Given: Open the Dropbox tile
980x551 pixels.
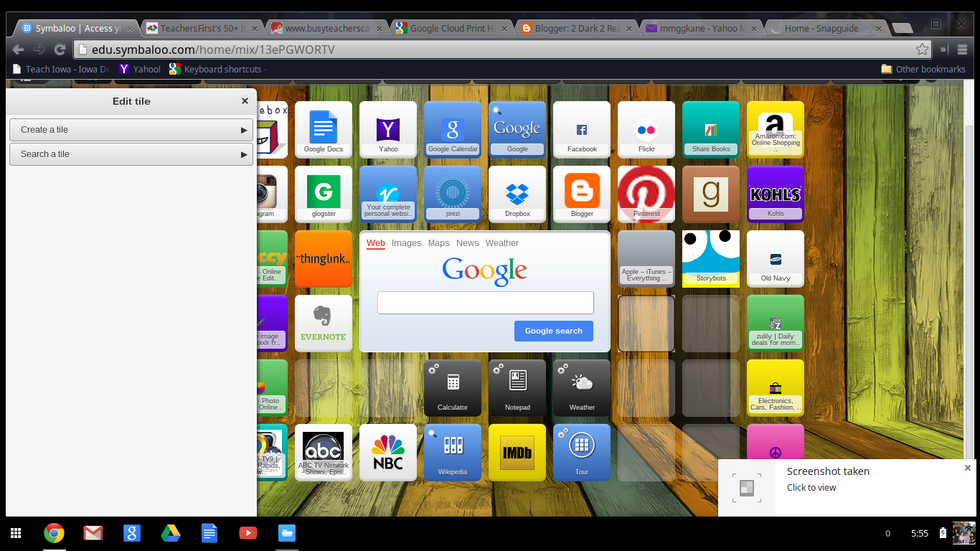Looking at the screenshot, I should coord(517,193).
